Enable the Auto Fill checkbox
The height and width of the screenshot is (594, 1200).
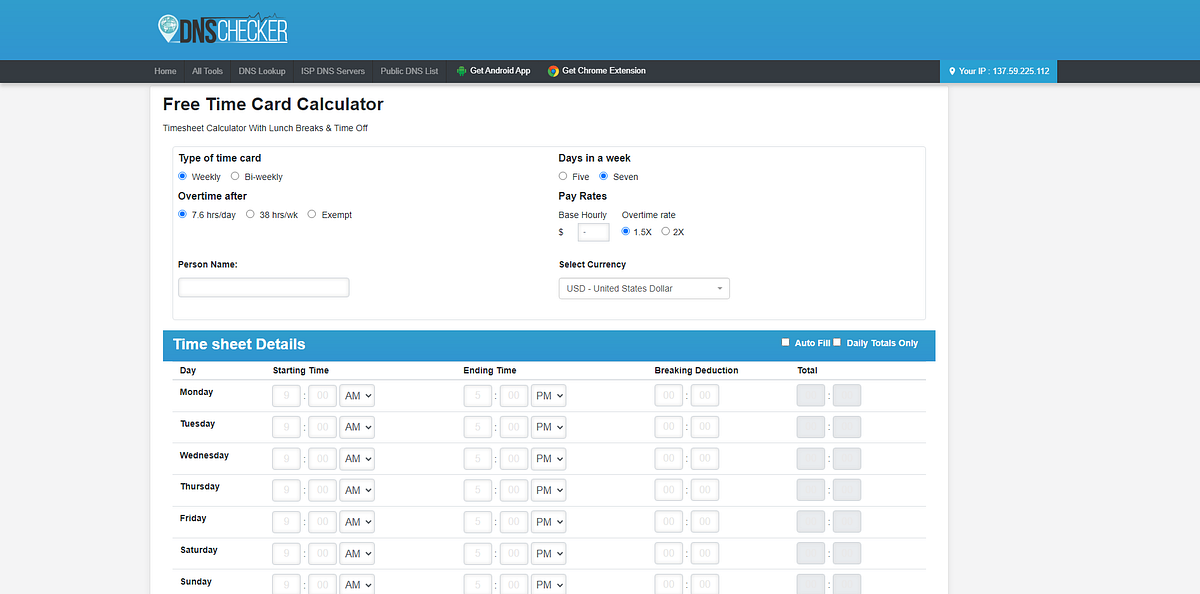pos(786,342)
